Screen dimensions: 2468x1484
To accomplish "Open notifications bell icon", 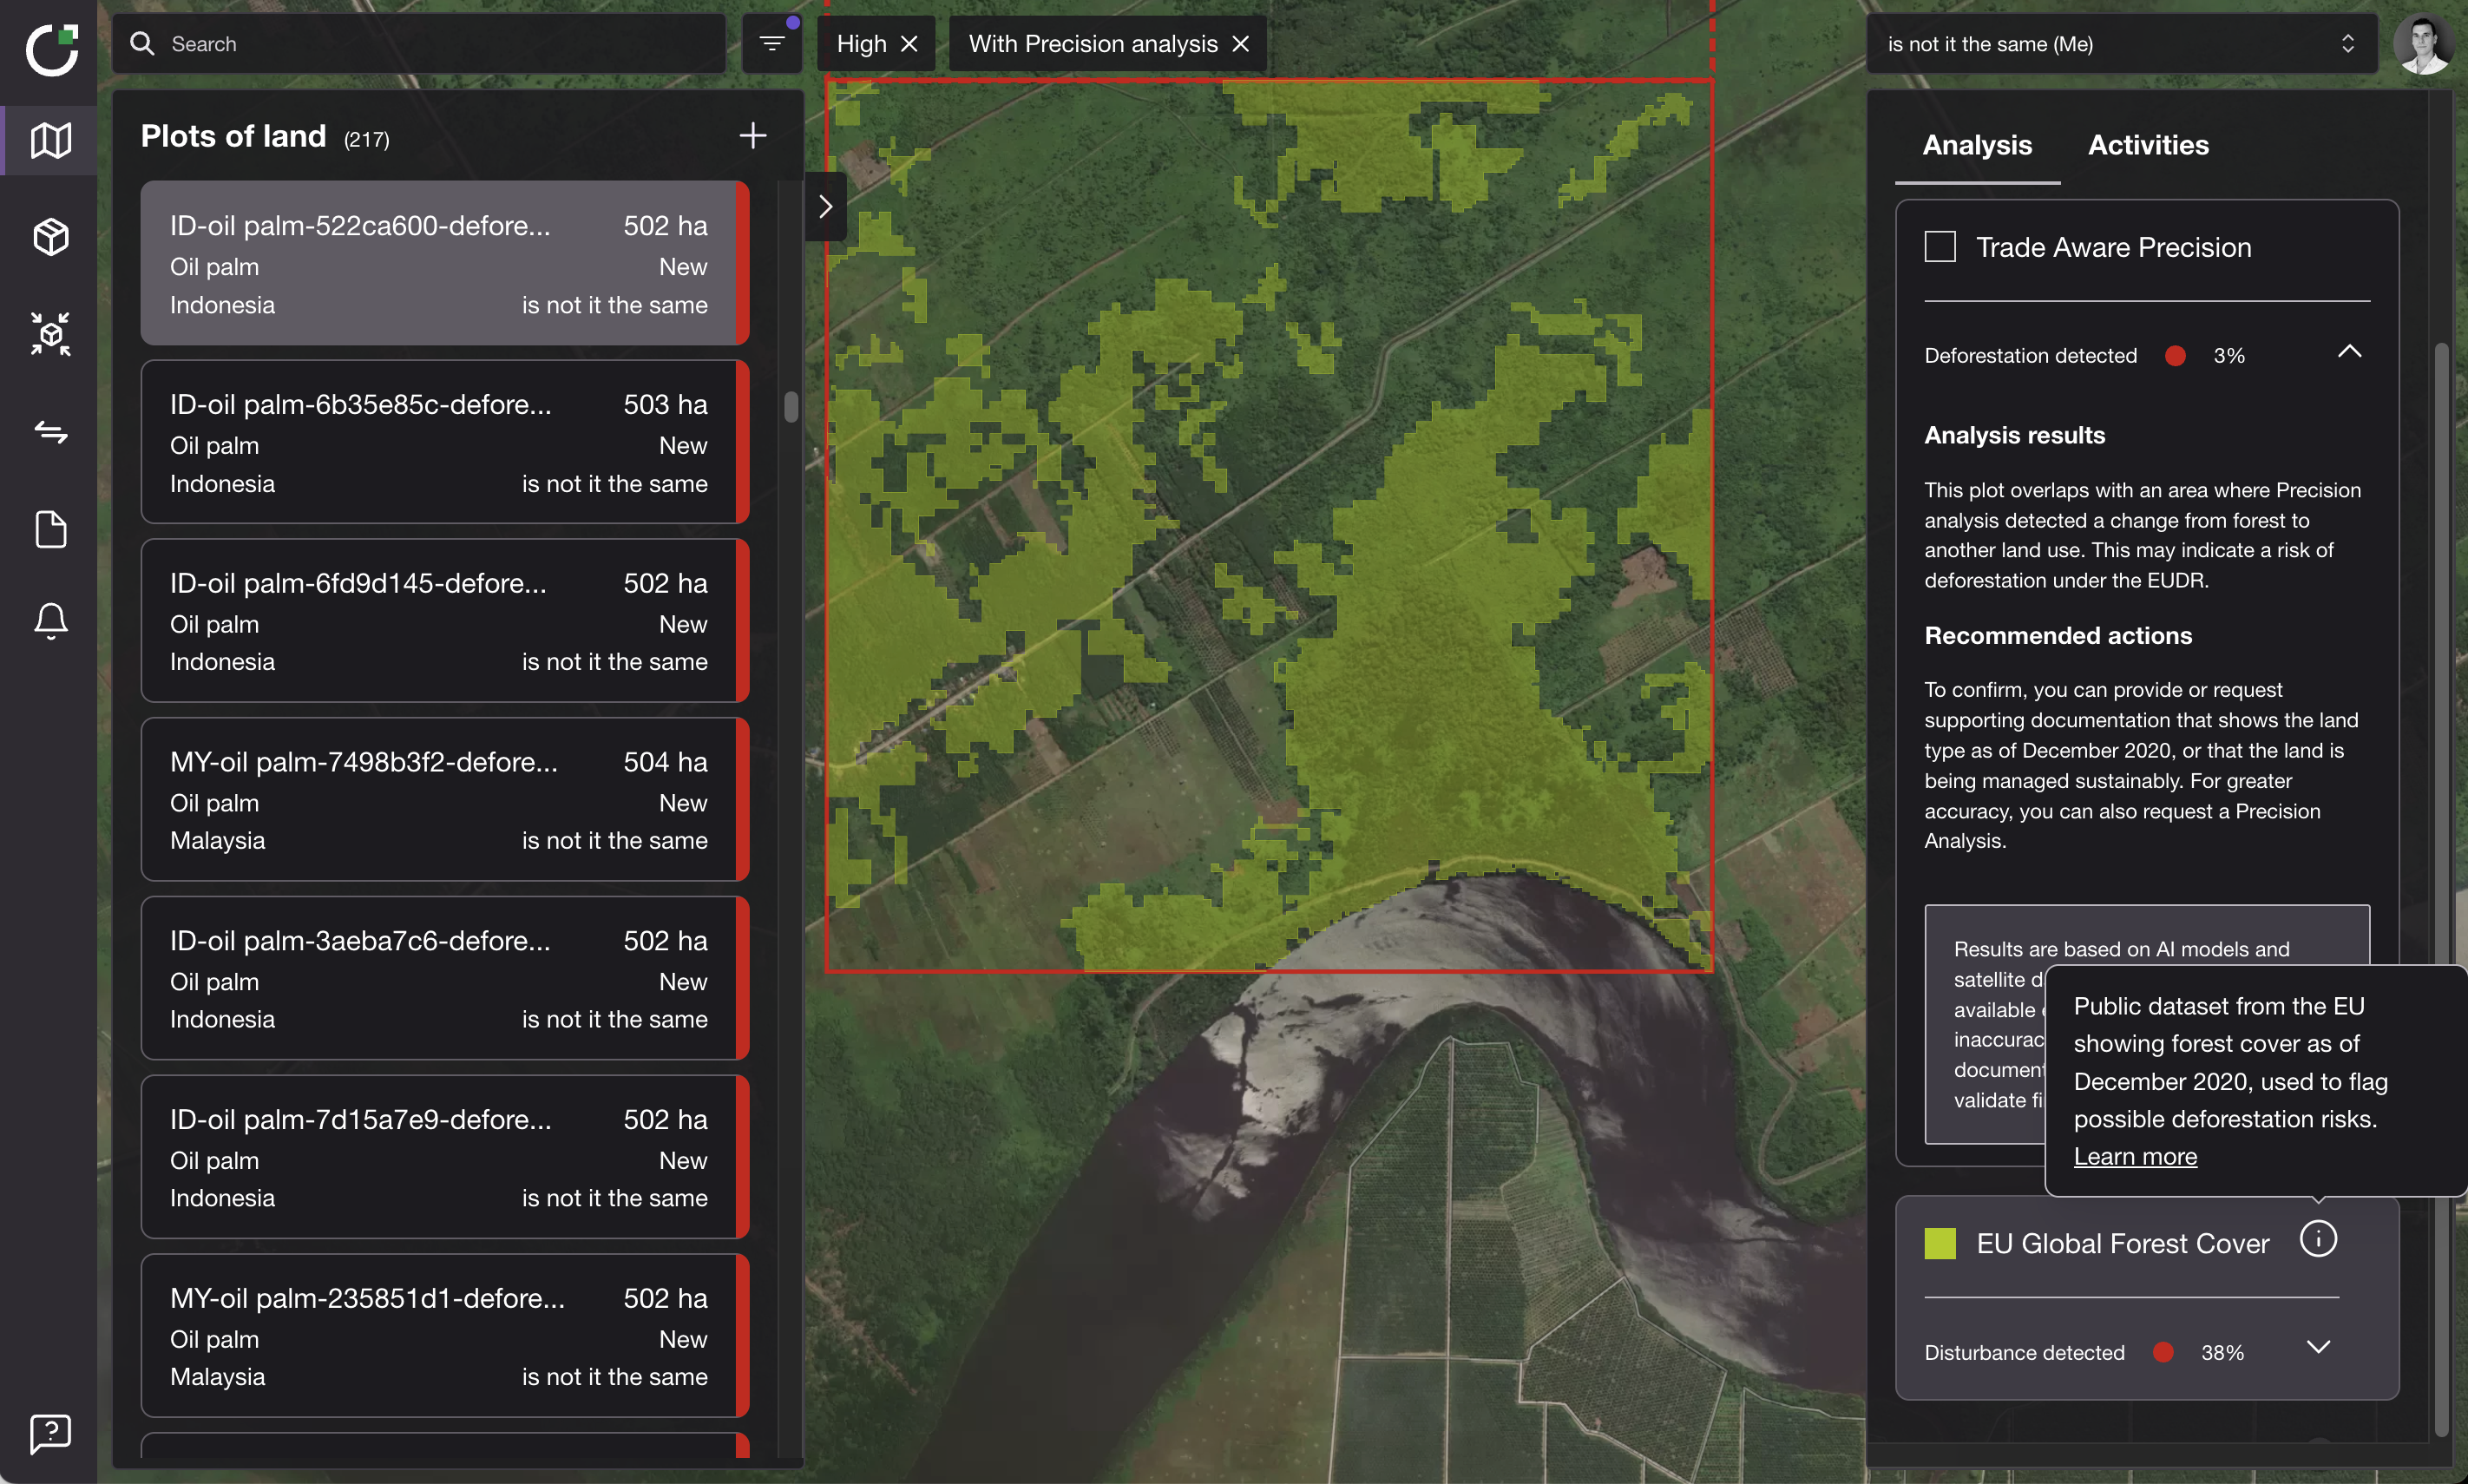I will 50,621.
